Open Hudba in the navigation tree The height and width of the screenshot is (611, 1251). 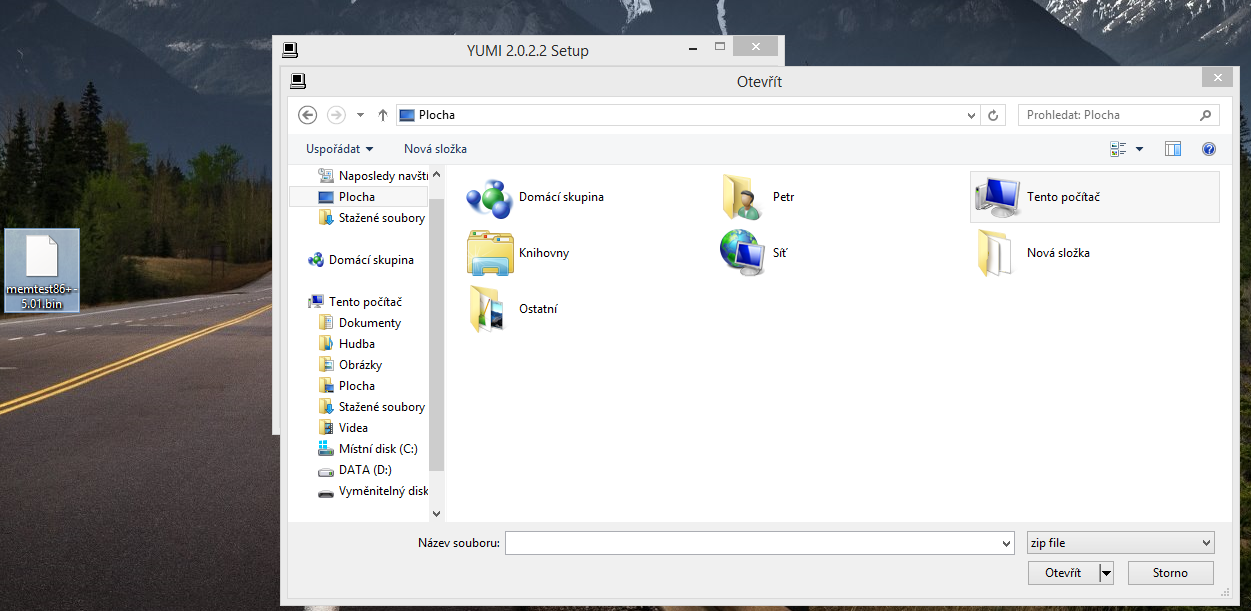347,344
